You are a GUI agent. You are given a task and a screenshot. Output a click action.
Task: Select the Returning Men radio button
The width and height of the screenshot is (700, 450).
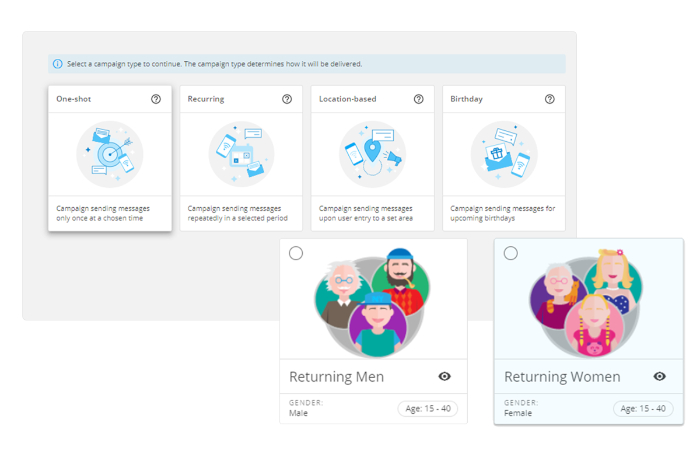coord(296,254)
